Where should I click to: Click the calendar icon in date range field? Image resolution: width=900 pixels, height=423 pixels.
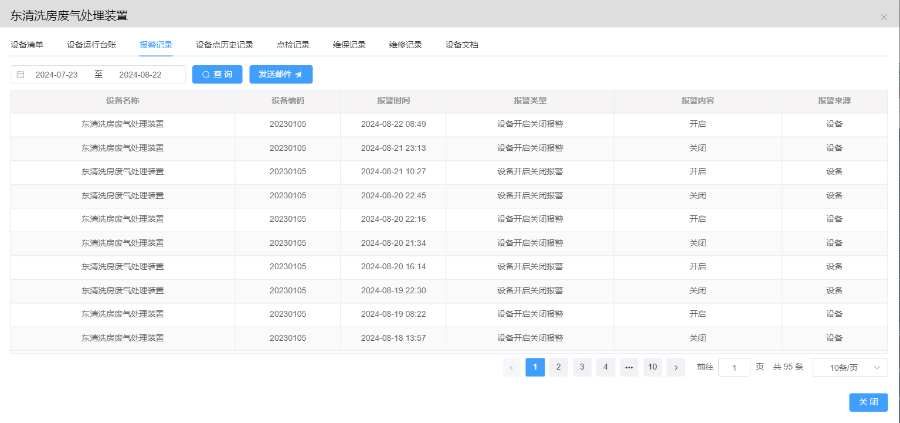[20, 75]
